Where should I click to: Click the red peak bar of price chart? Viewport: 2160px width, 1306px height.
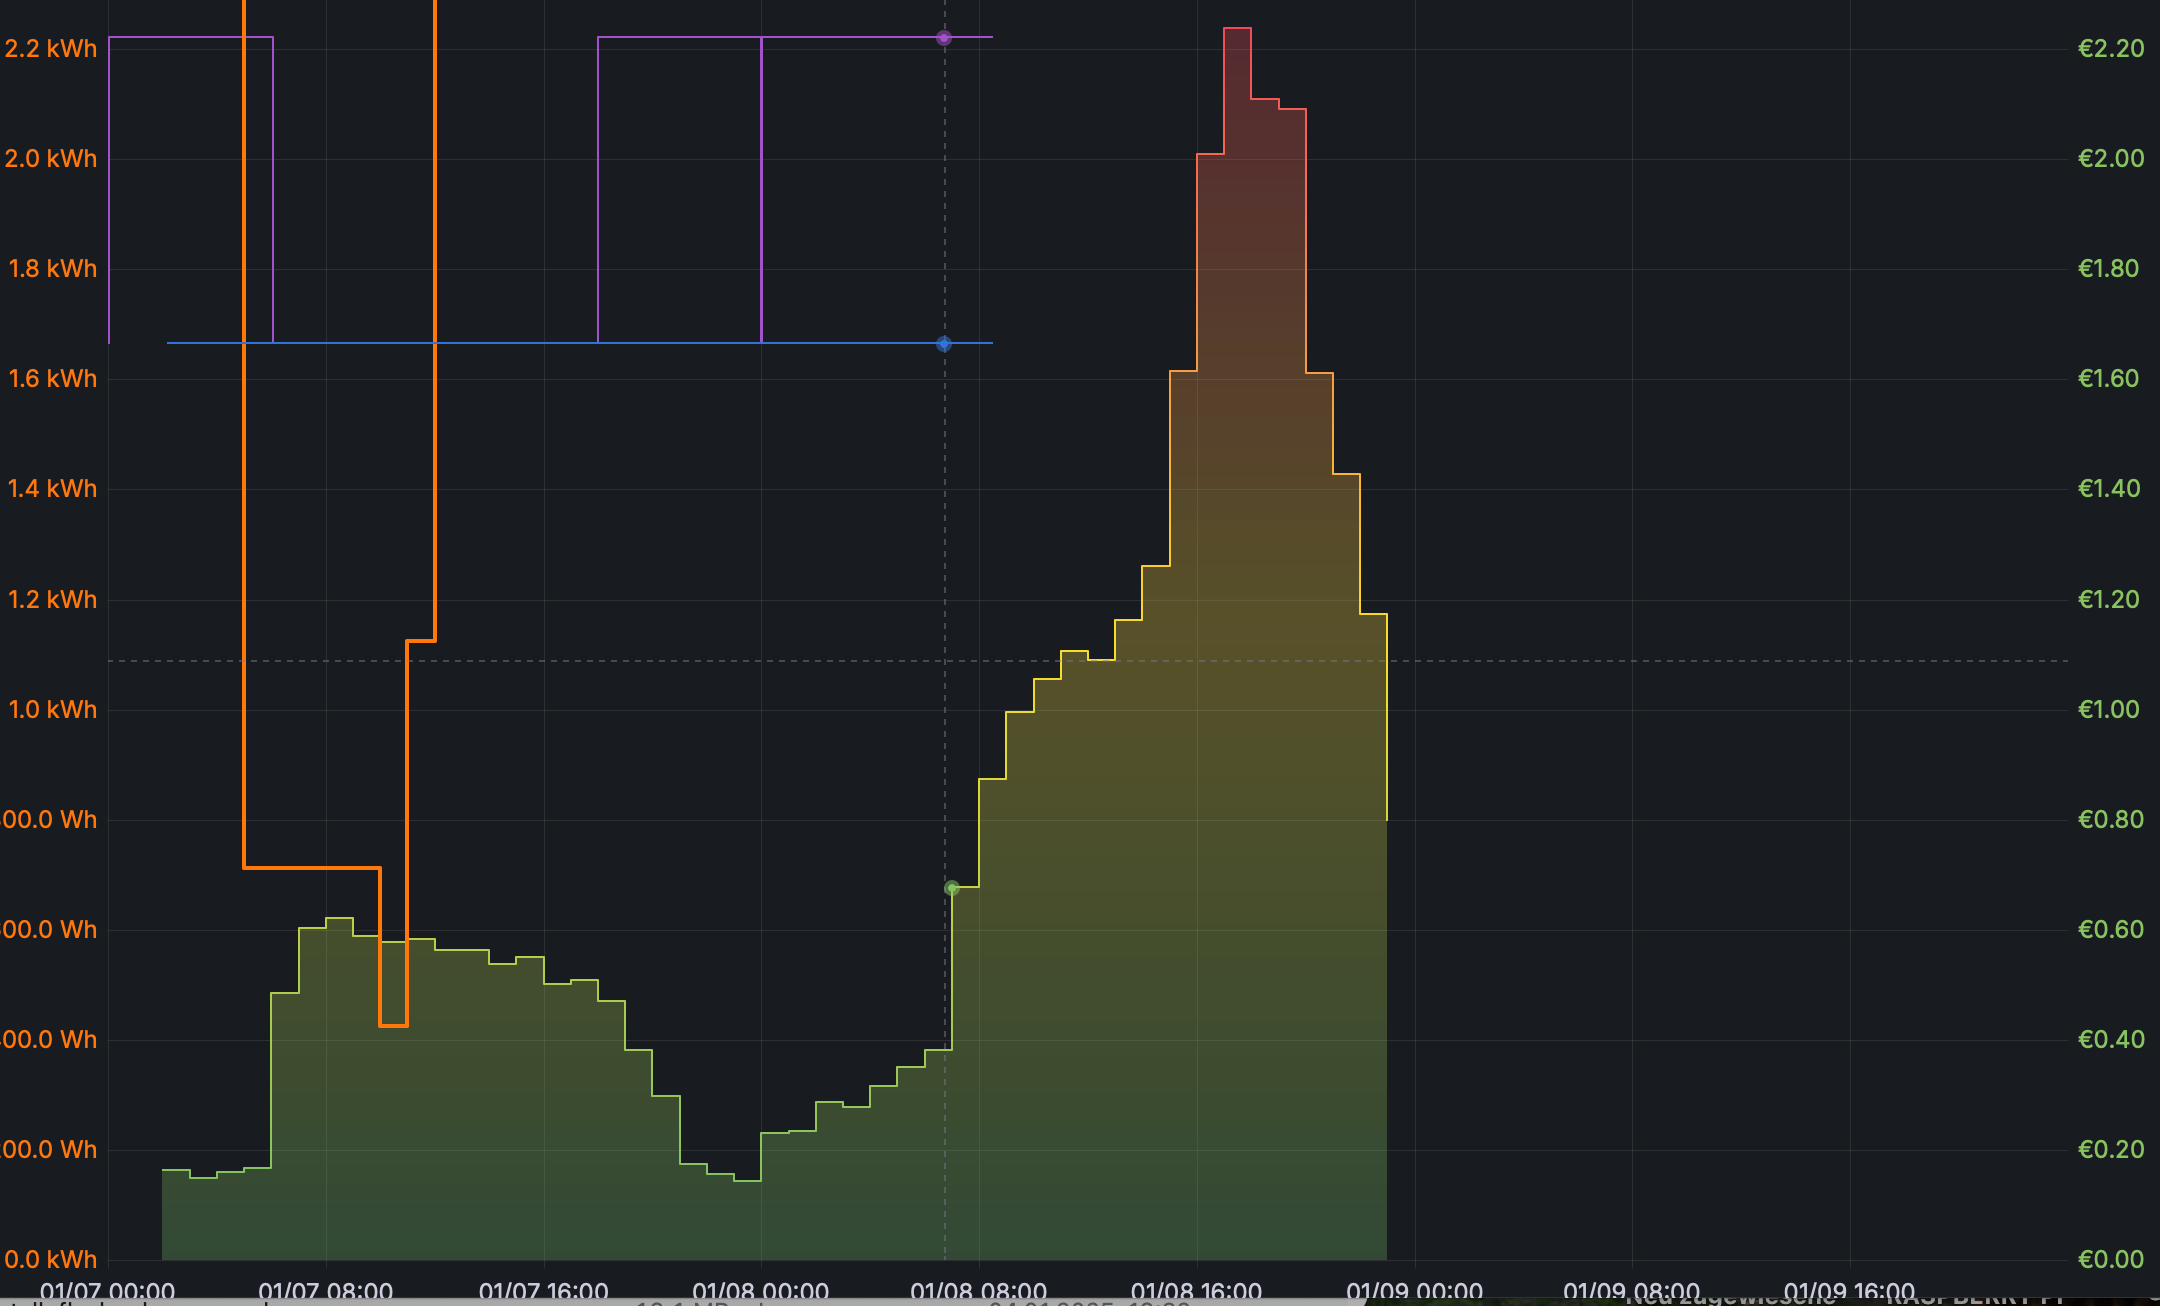1237,60
